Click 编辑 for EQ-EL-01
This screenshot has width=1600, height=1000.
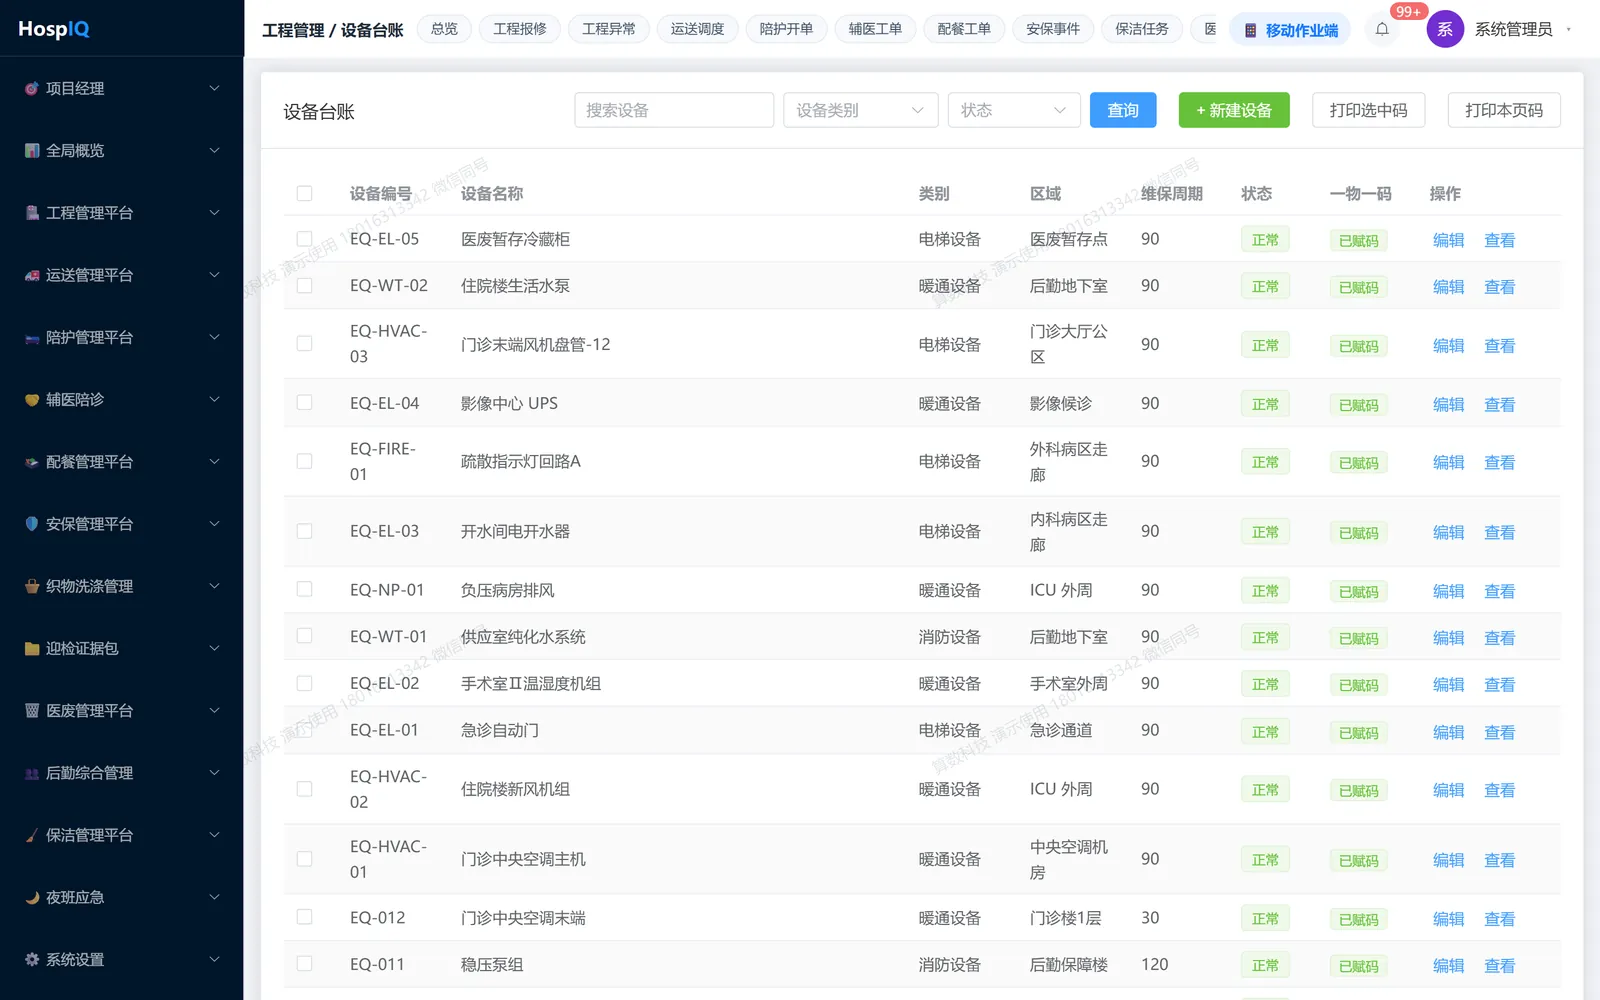pos(1448,732)
